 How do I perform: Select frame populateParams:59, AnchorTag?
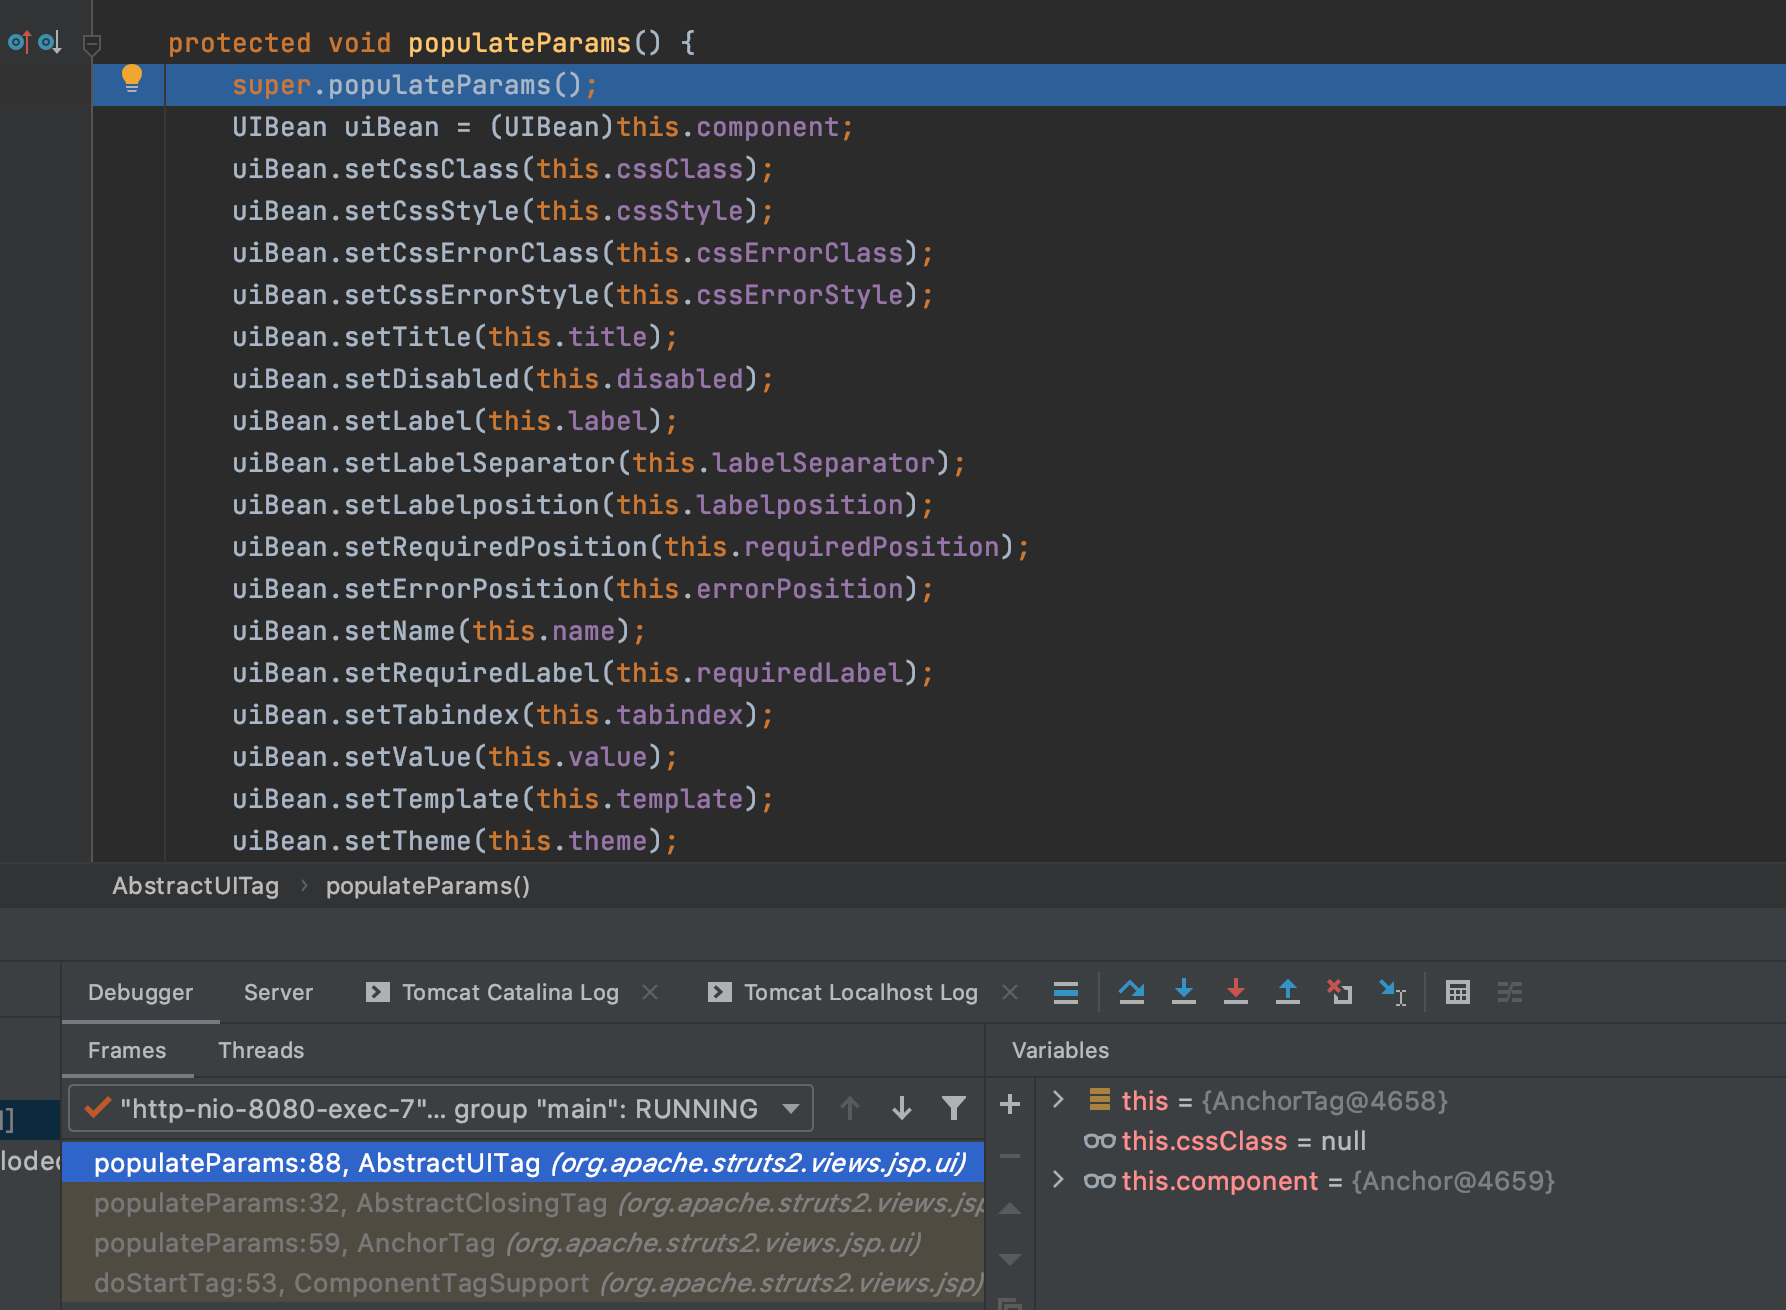pos(523,1243)
